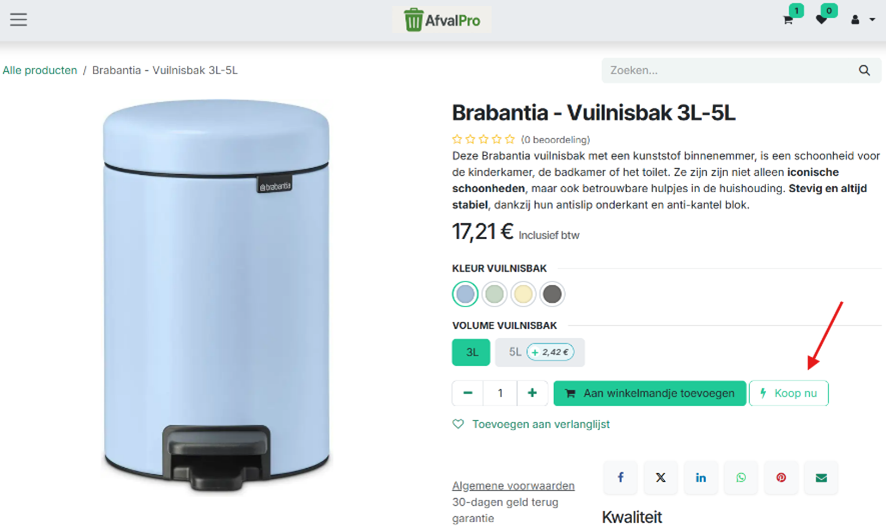Share product on Facebook

(620, 477)
